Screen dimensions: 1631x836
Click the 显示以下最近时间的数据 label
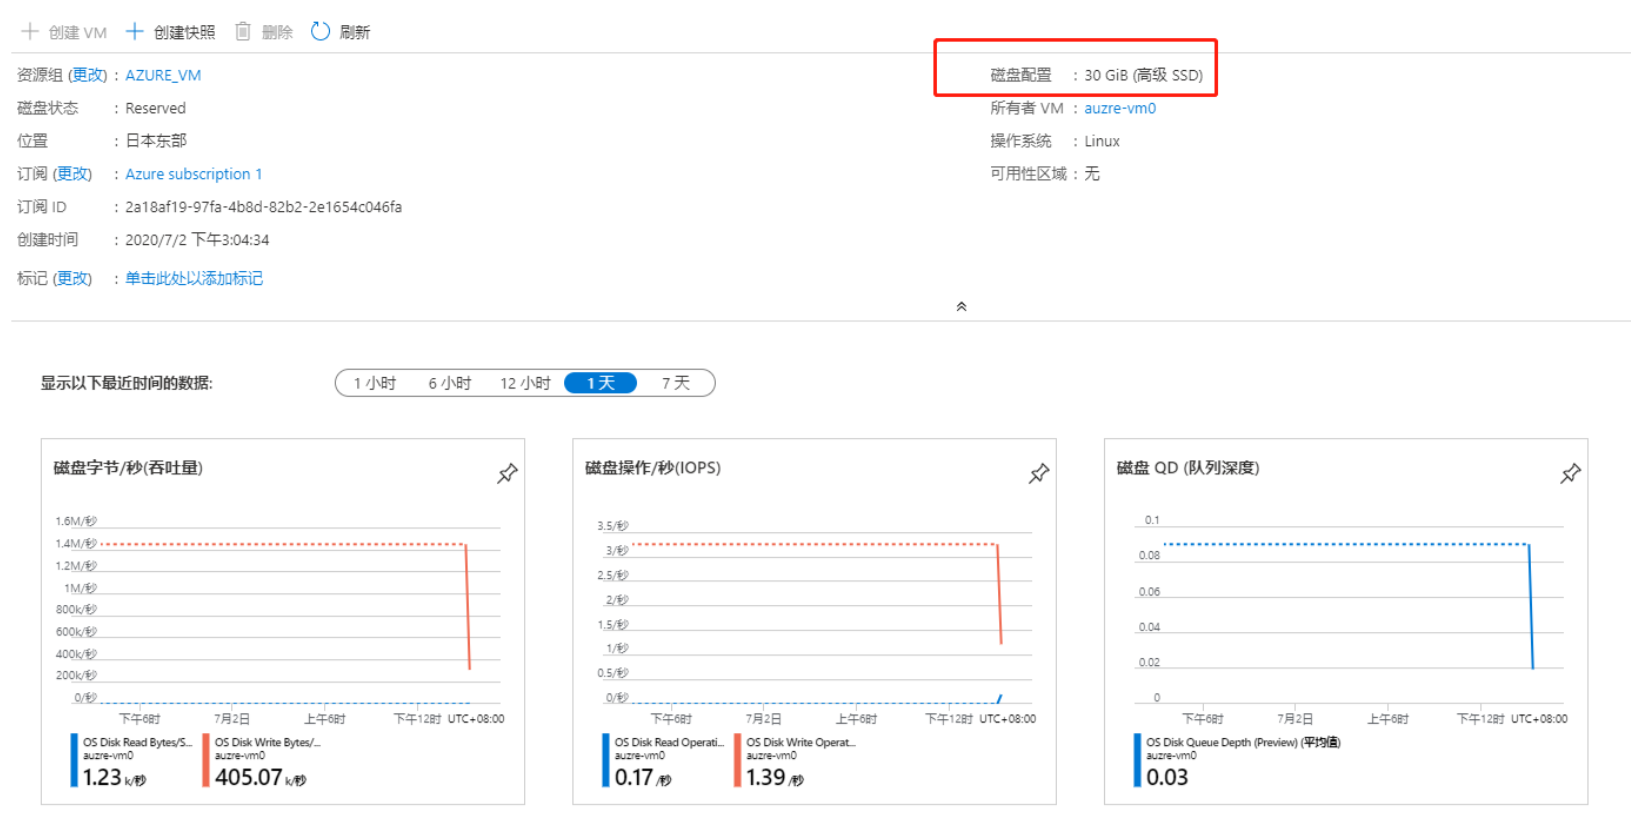click(x=127, y=383)
